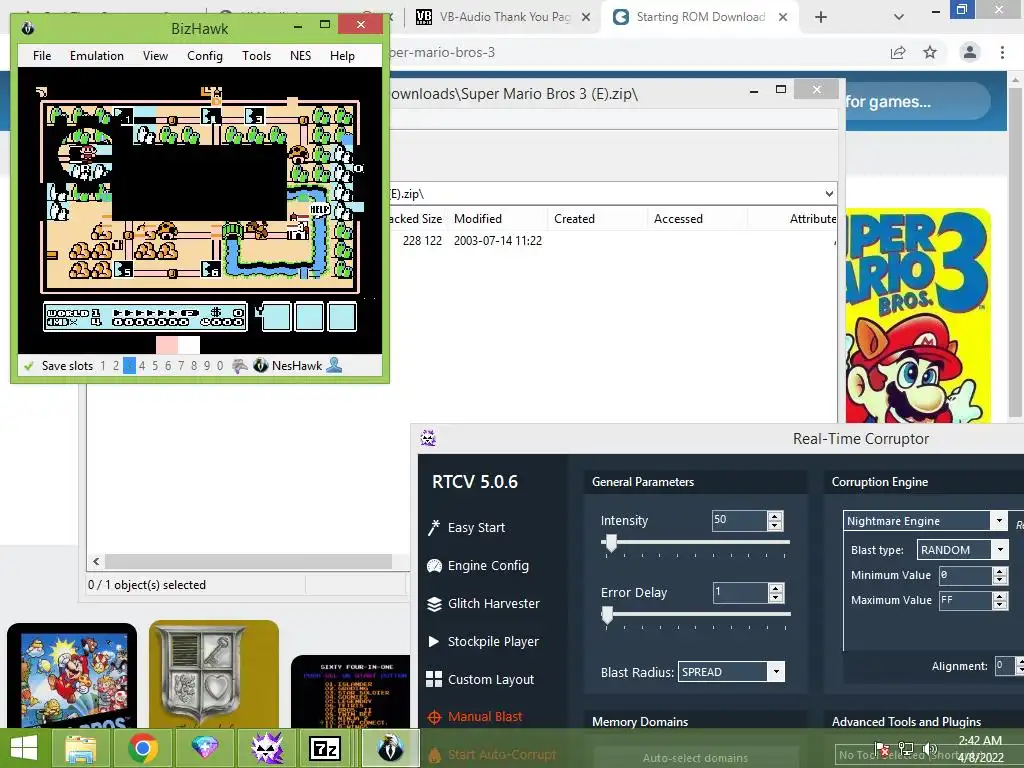Image resolution: width=1024 pixels, height=768 pixels.
Task: Click the Maximum Value field showing FF
Action: click(966, 600)
